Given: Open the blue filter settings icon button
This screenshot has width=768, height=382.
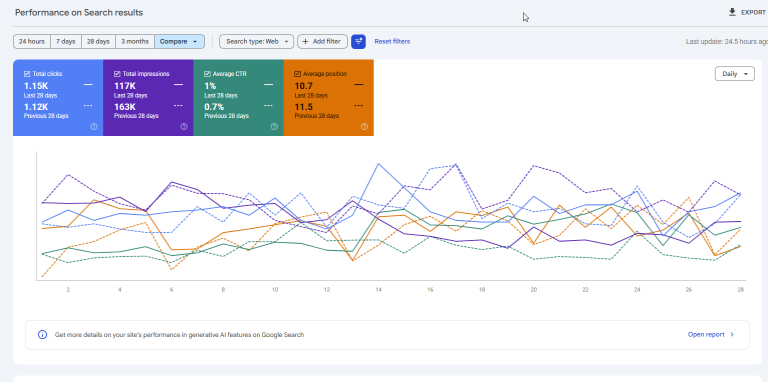Looking at the screenshot, I should point(359,42).
